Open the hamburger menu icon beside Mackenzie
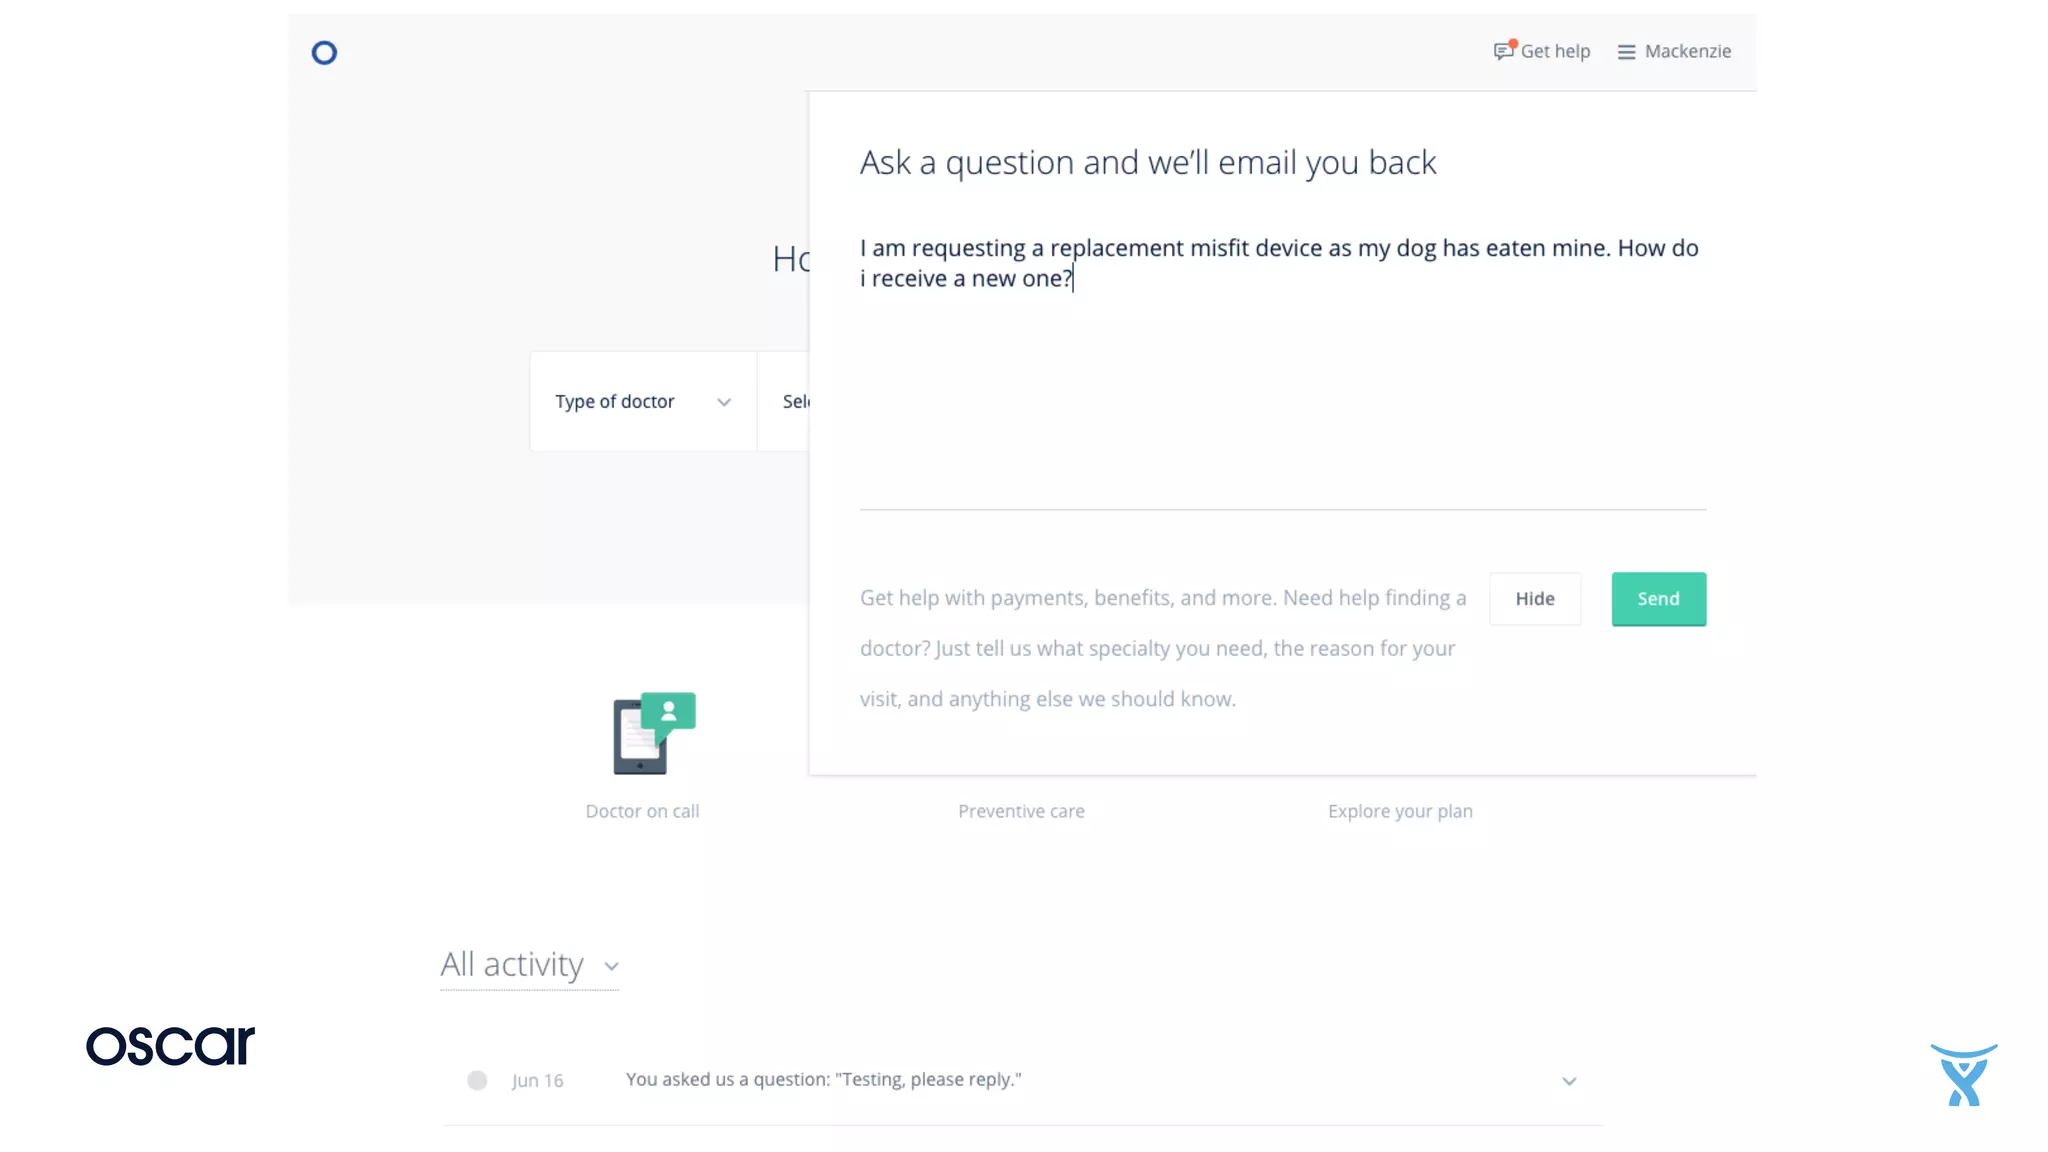 (1626, 52)
